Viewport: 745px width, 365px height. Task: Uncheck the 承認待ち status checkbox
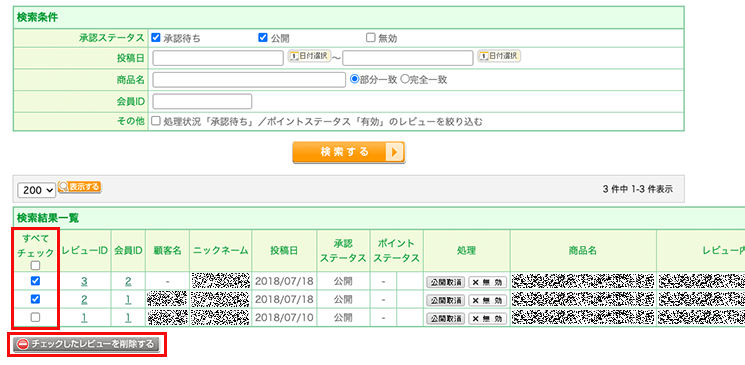click(155, 38)
